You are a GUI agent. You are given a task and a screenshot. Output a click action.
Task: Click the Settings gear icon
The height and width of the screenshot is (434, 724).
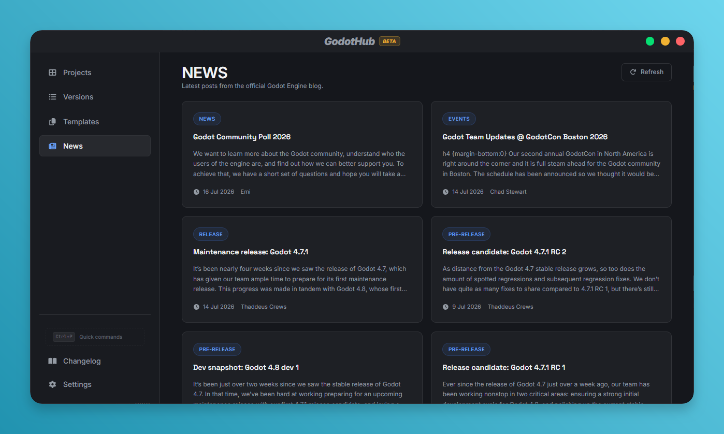click(x=53, y=385)
